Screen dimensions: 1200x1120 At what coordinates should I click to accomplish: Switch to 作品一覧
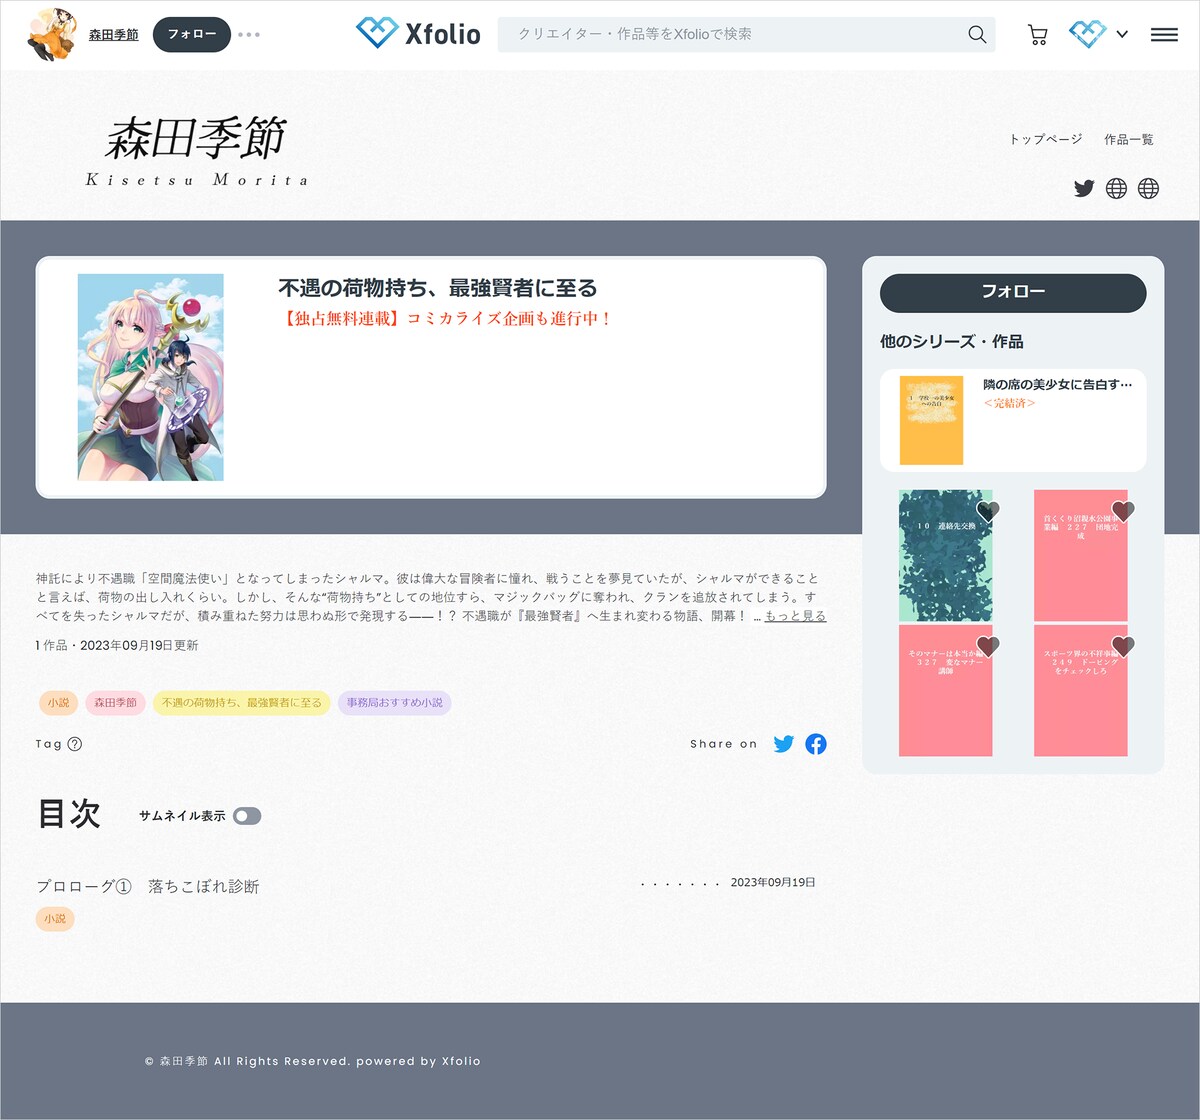[x=1127, y=140]
